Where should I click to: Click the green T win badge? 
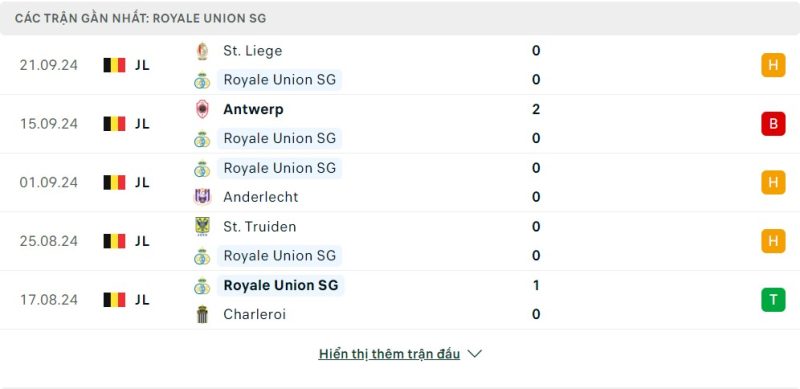click(x=773, y=300)
